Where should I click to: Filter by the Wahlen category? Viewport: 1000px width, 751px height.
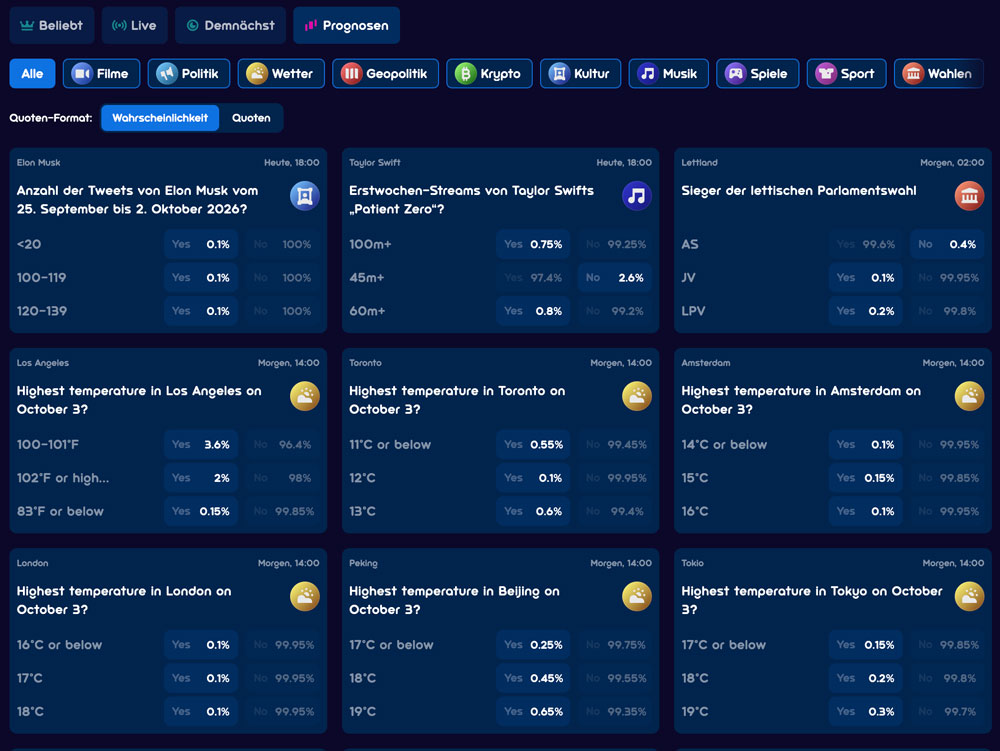(939, 73)
